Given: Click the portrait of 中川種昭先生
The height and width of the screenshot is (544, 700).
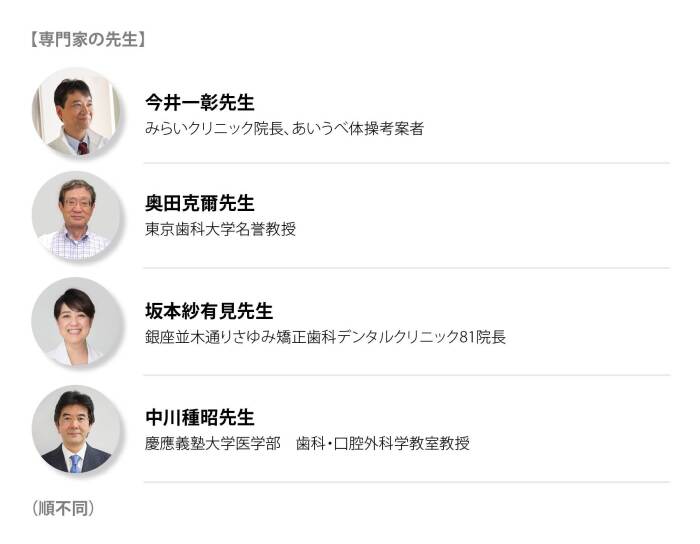Looking at the screenshot, I should pyautogui.click(x=76, y=430).
